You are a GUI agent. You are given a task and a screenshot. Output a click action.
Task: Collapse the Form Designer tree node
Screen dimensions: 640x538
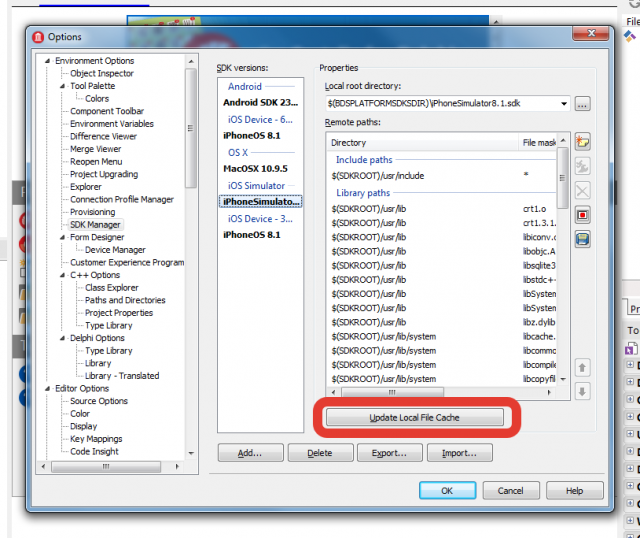coord(62,237)
